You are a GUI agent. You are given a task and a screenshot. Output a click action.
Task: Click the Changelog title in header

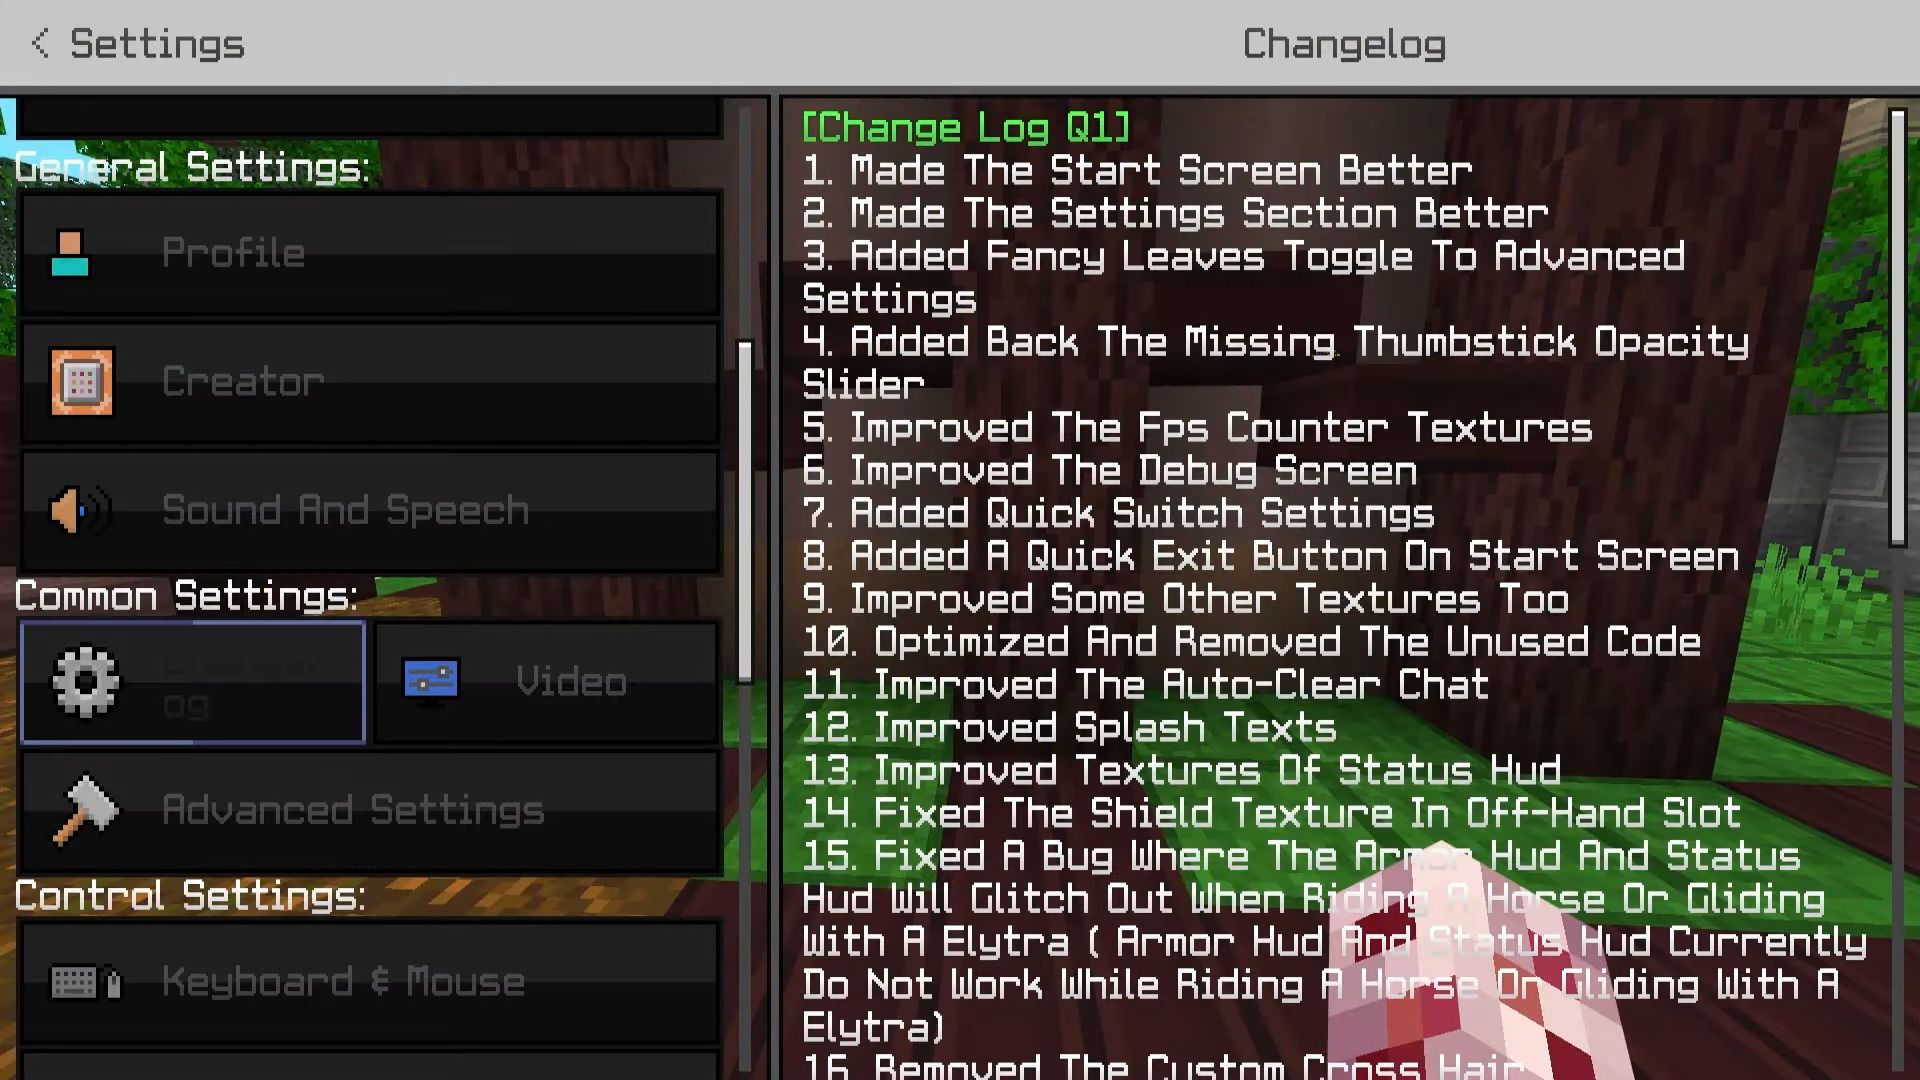(1344, 44)
